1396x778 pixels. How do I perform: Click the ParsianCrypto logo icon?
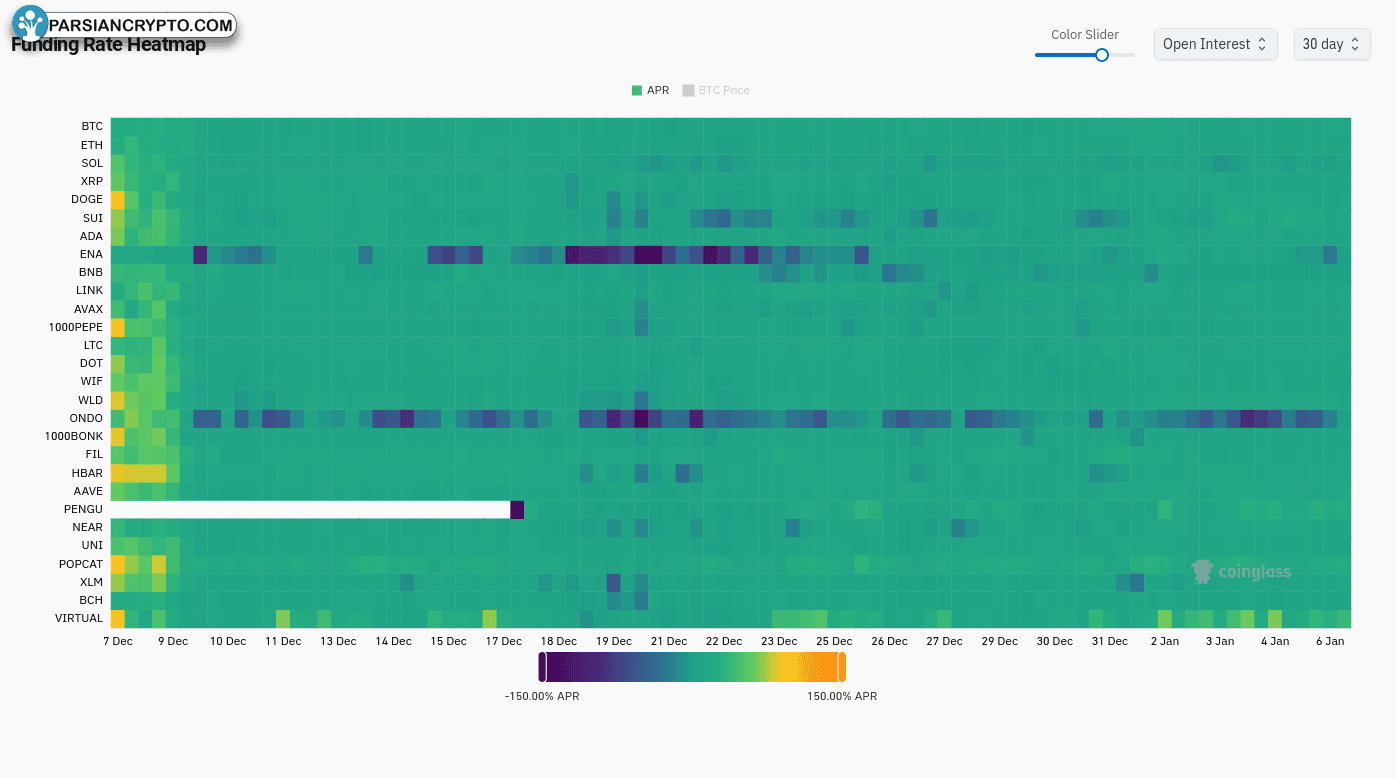(x=31, y=24)
